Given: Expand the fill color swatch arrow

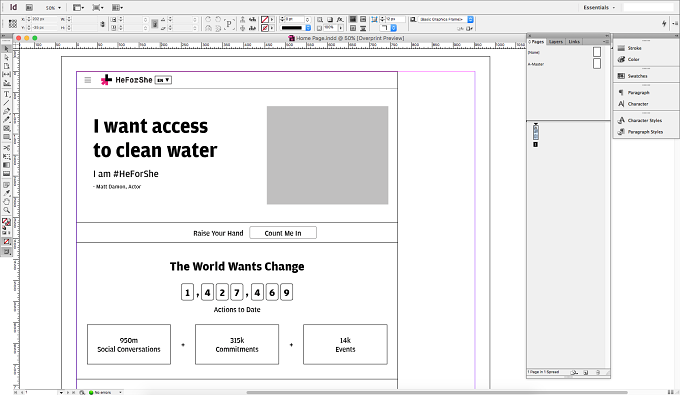Looking at the screenshot, I should tap(272, 20).
